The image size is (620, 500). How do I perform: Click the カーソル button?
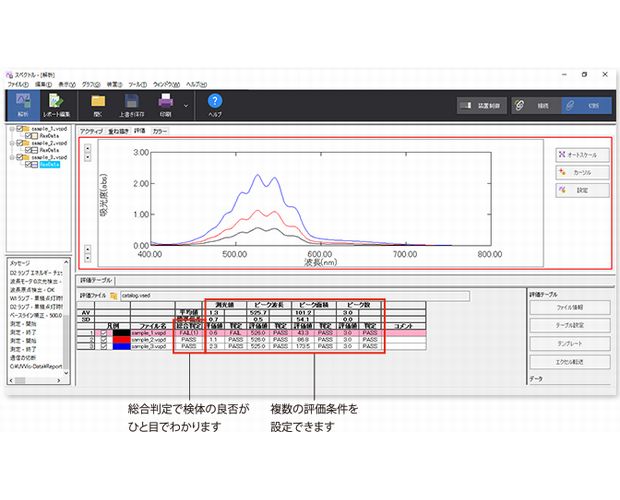582,173
